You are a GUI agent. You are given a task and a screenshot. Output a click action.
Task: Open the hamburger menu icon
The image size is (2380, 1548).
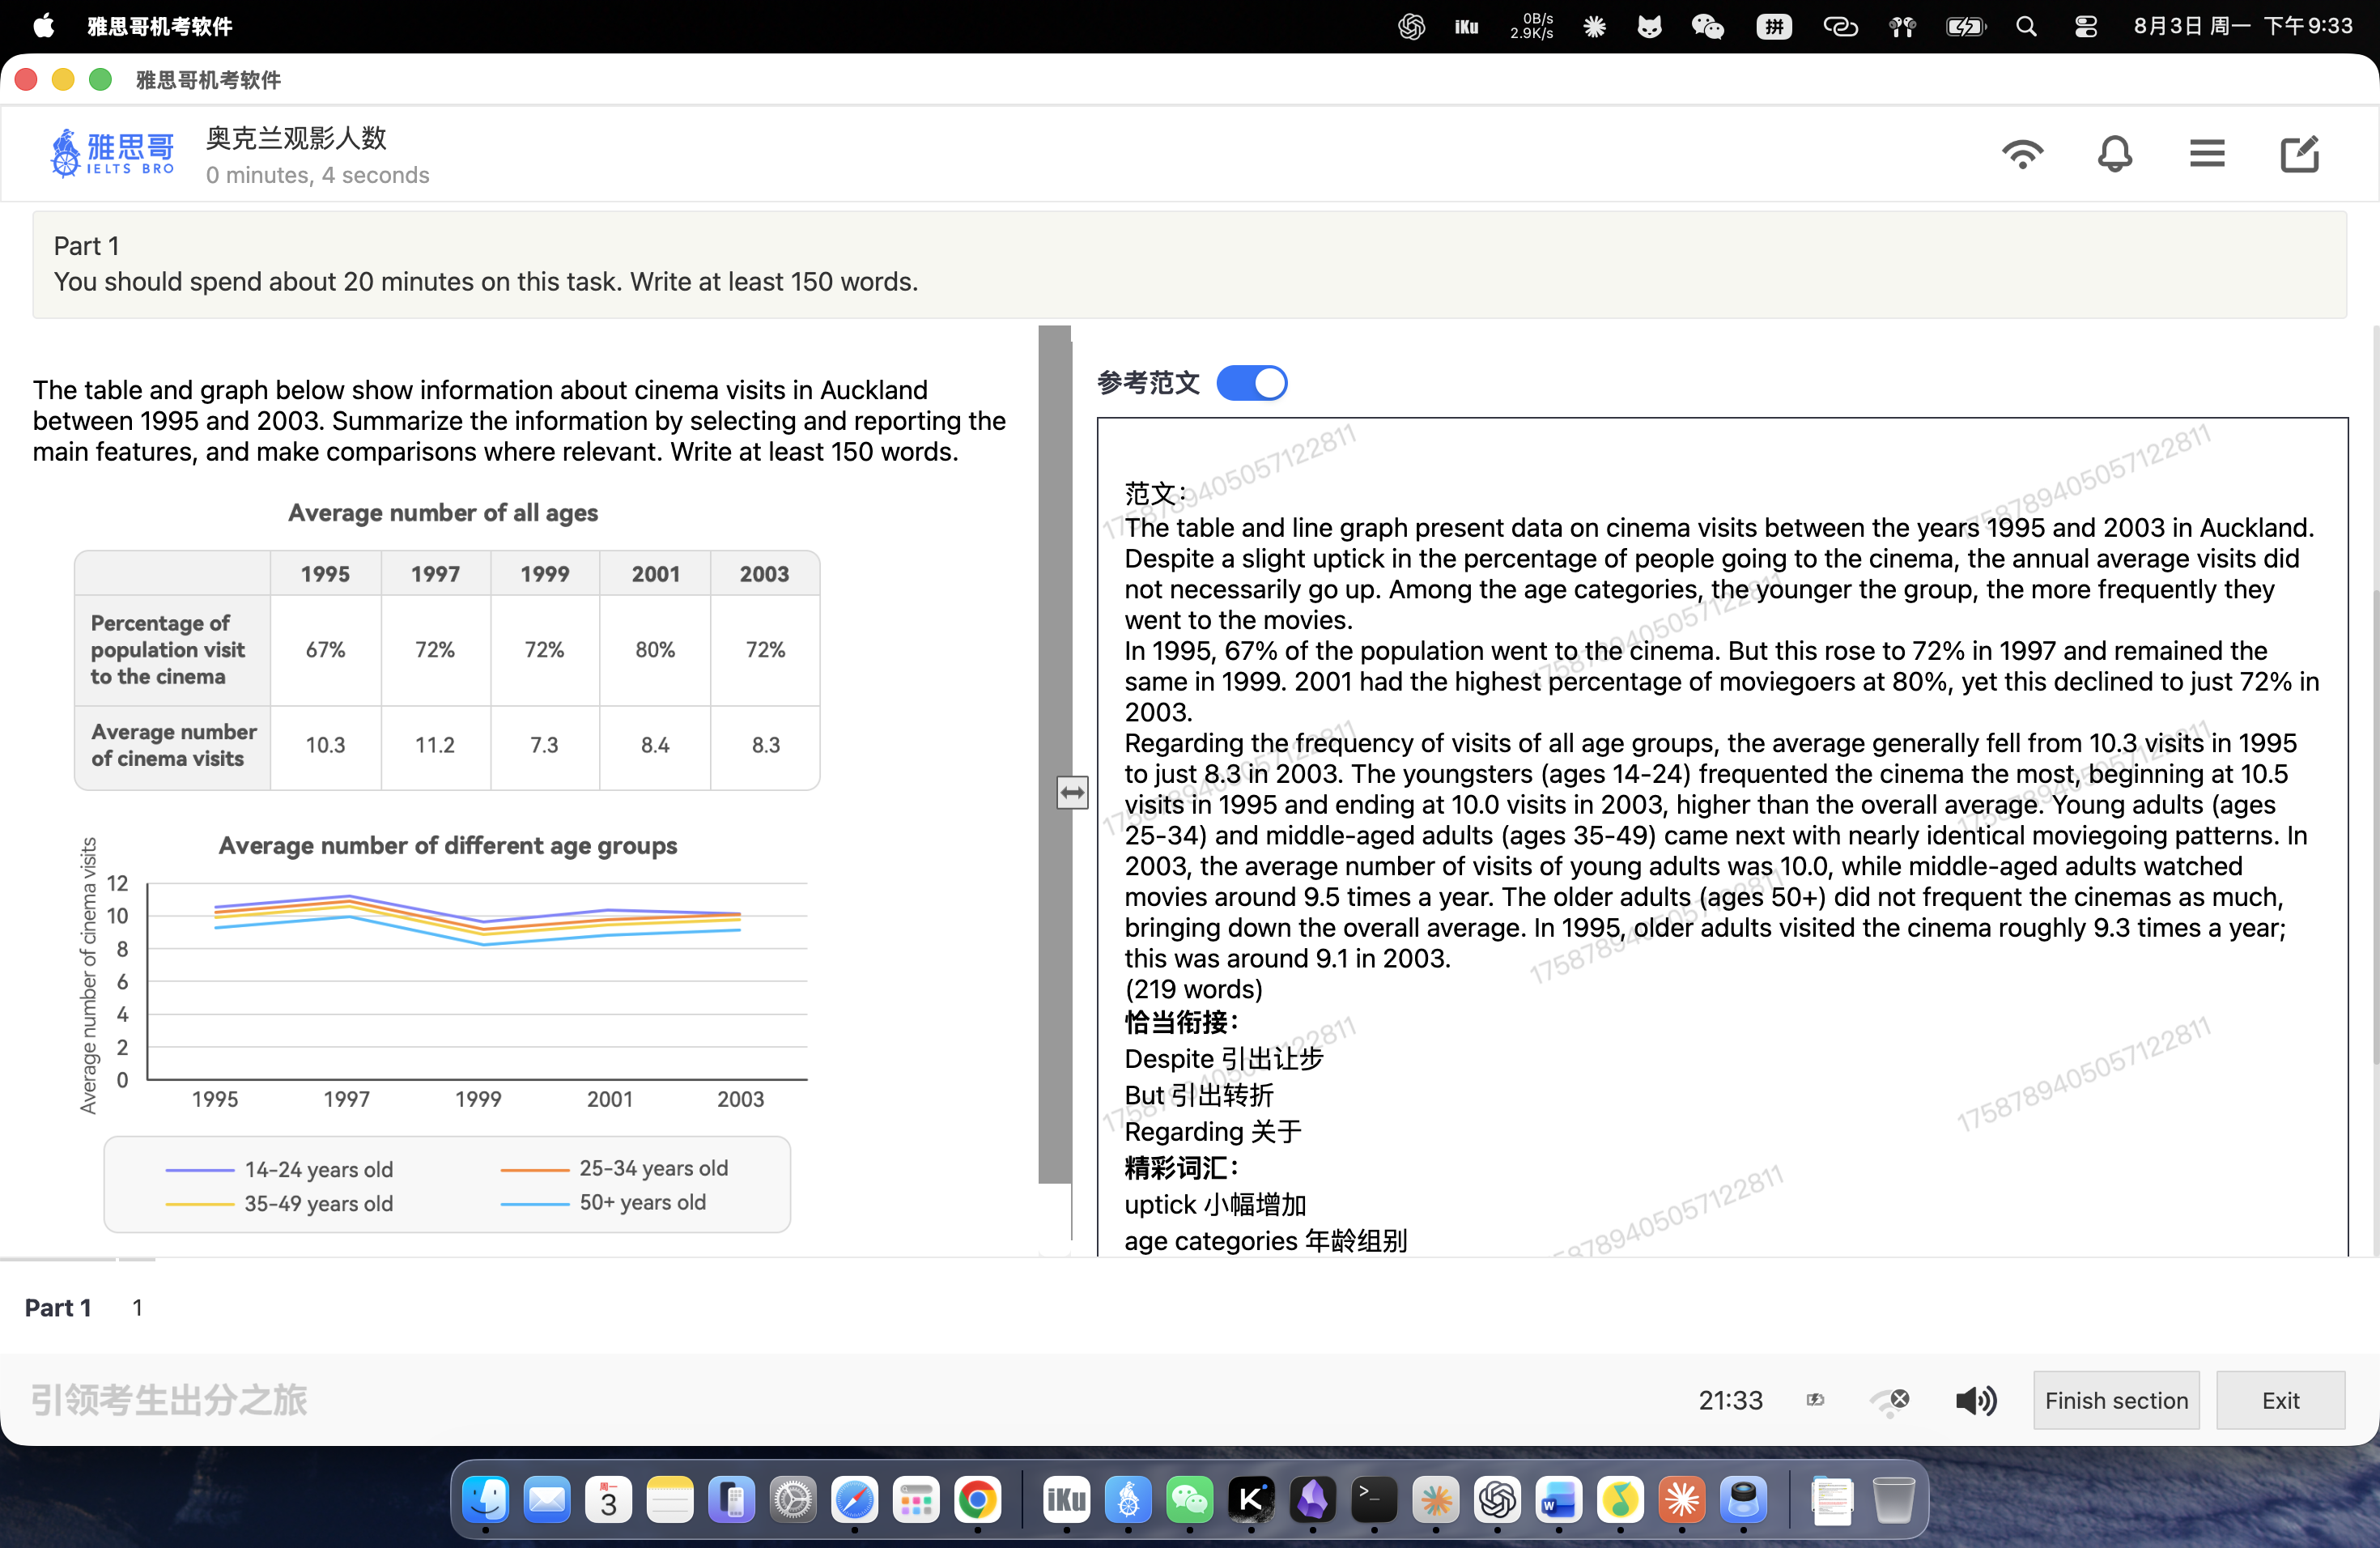tap(2207, 154)
